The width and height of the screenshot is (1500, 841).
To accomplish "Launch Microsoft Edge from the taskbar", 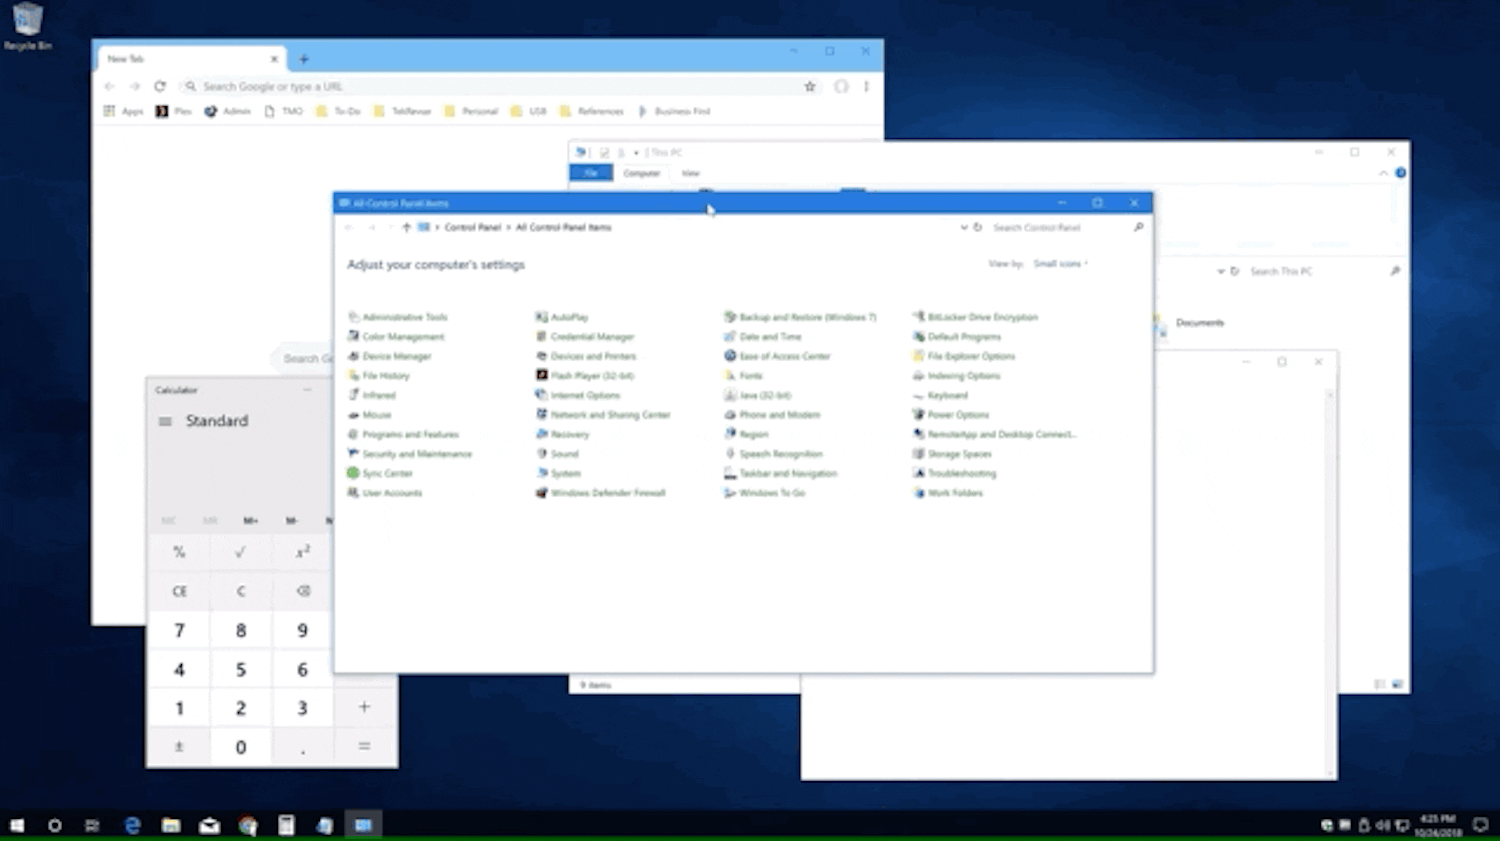I will click(132, 825).
